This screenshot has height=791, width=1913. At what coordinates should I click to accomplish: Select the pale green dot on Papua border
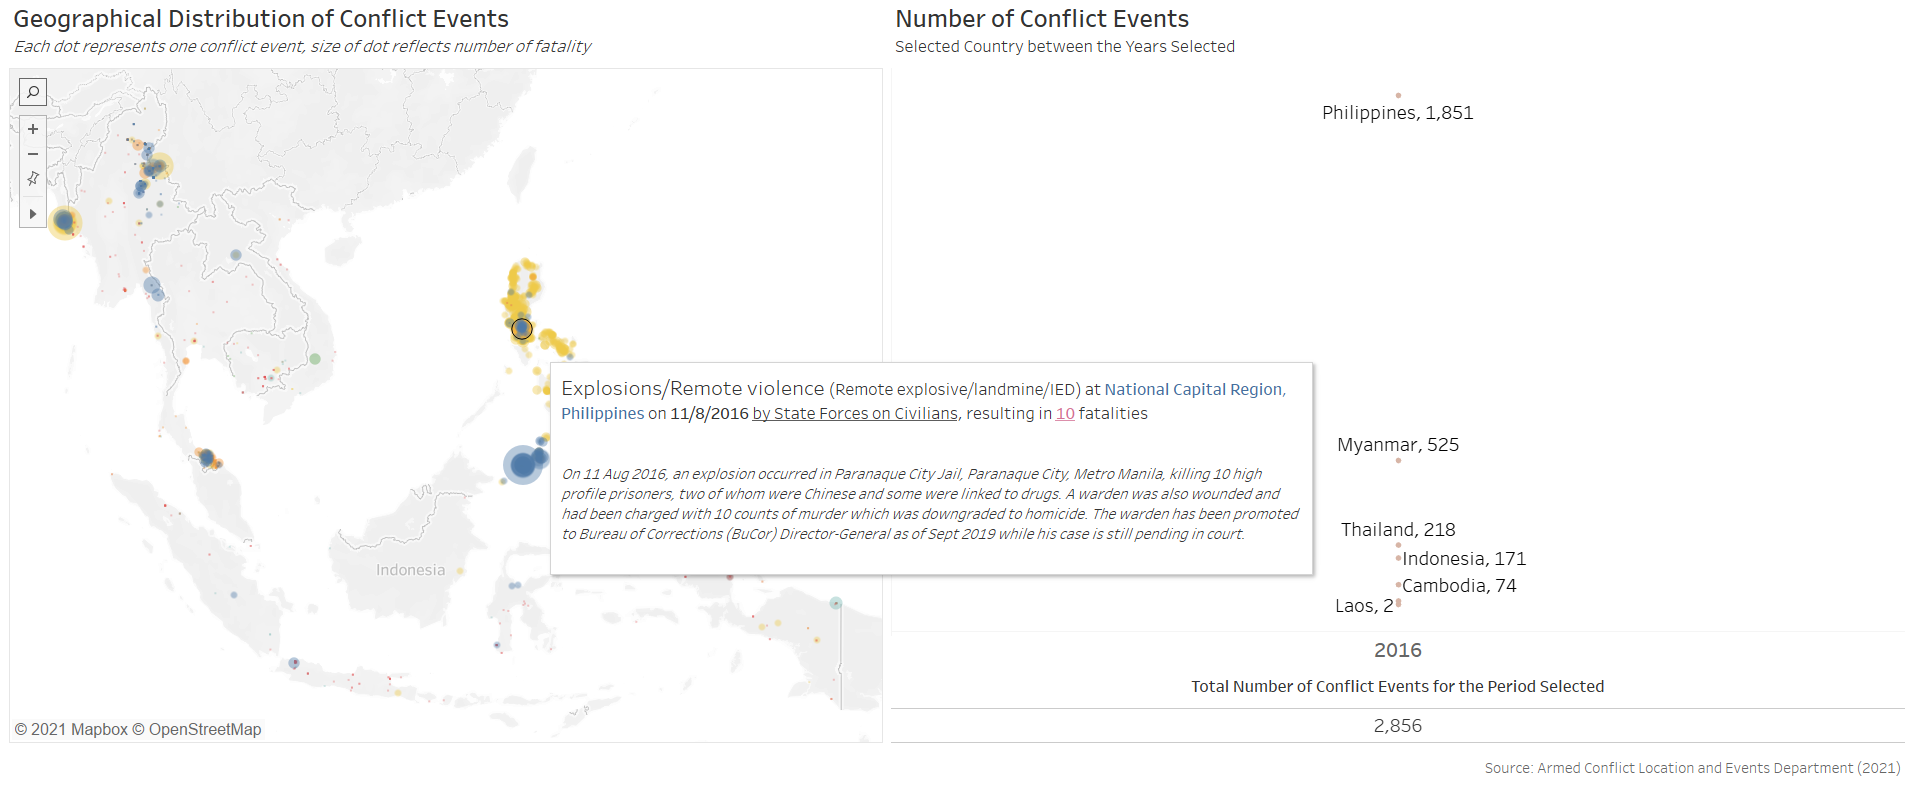coord(835,603)
